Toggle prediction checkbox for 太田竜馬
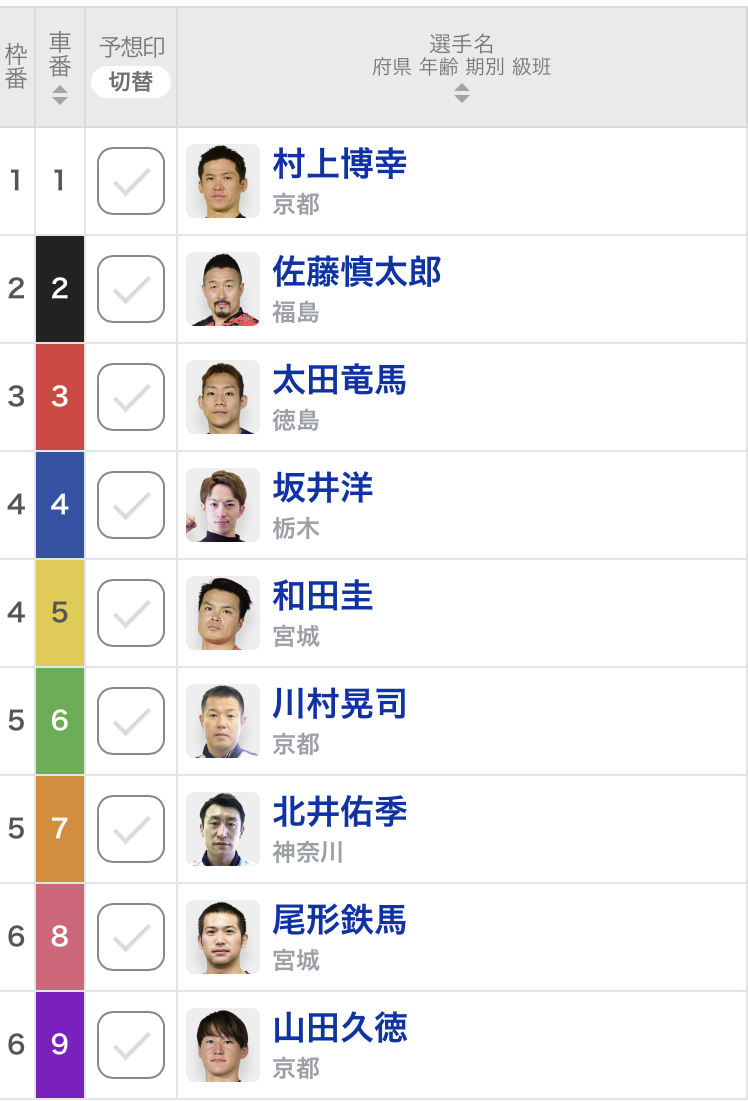The image size is (748, 1101). point(131,397)
